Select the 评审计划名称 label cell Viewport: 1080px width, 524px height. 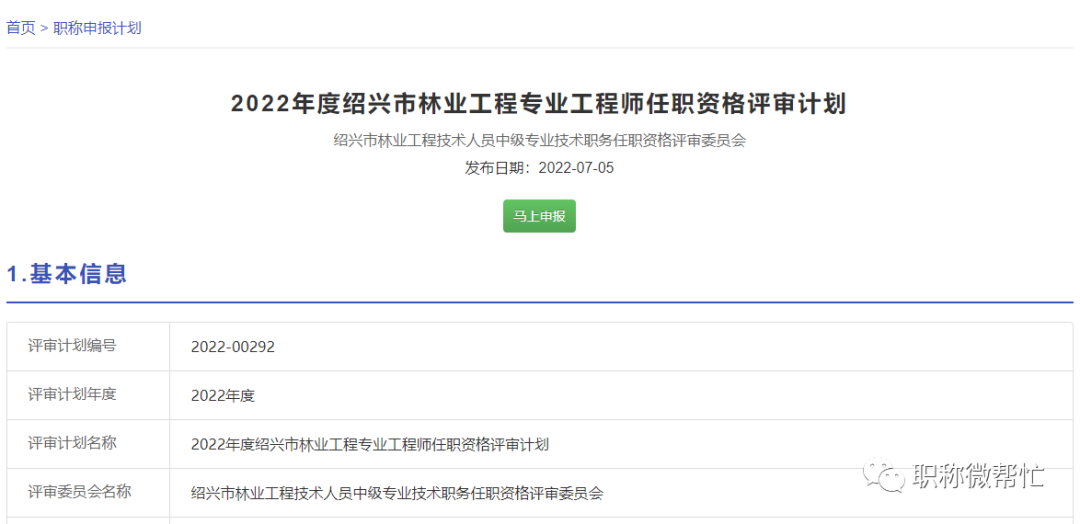tap(88, 444)
